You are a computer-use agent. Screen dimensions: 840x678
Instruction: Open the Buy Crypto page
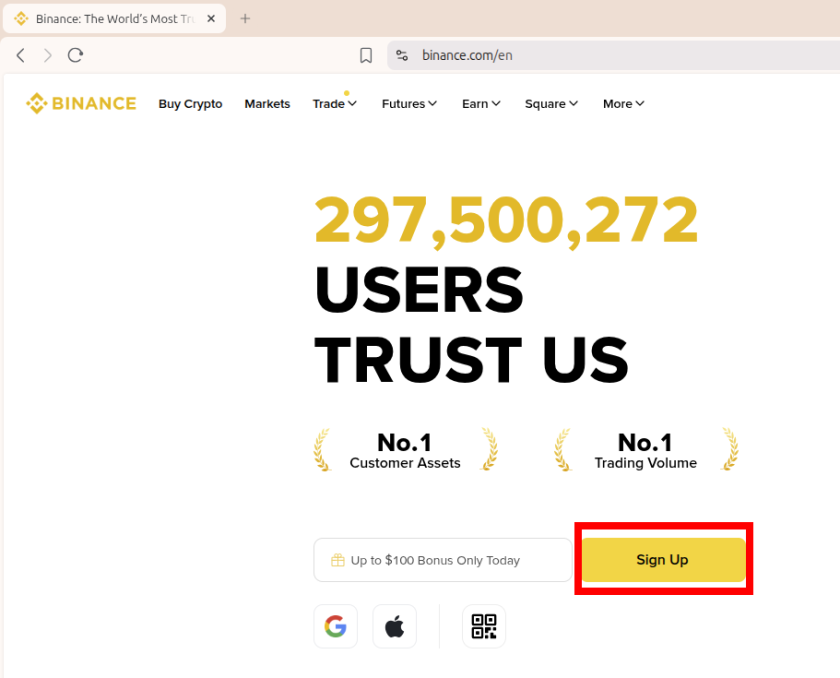pyautogui.click(x=190, y=103)
